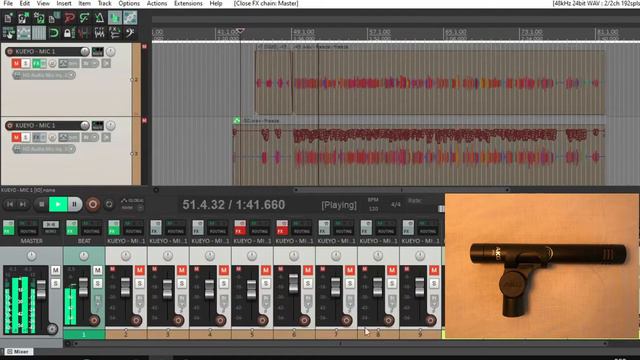
Task: Solo track 2 in the track panel
Action: click(x=25, y=64)
